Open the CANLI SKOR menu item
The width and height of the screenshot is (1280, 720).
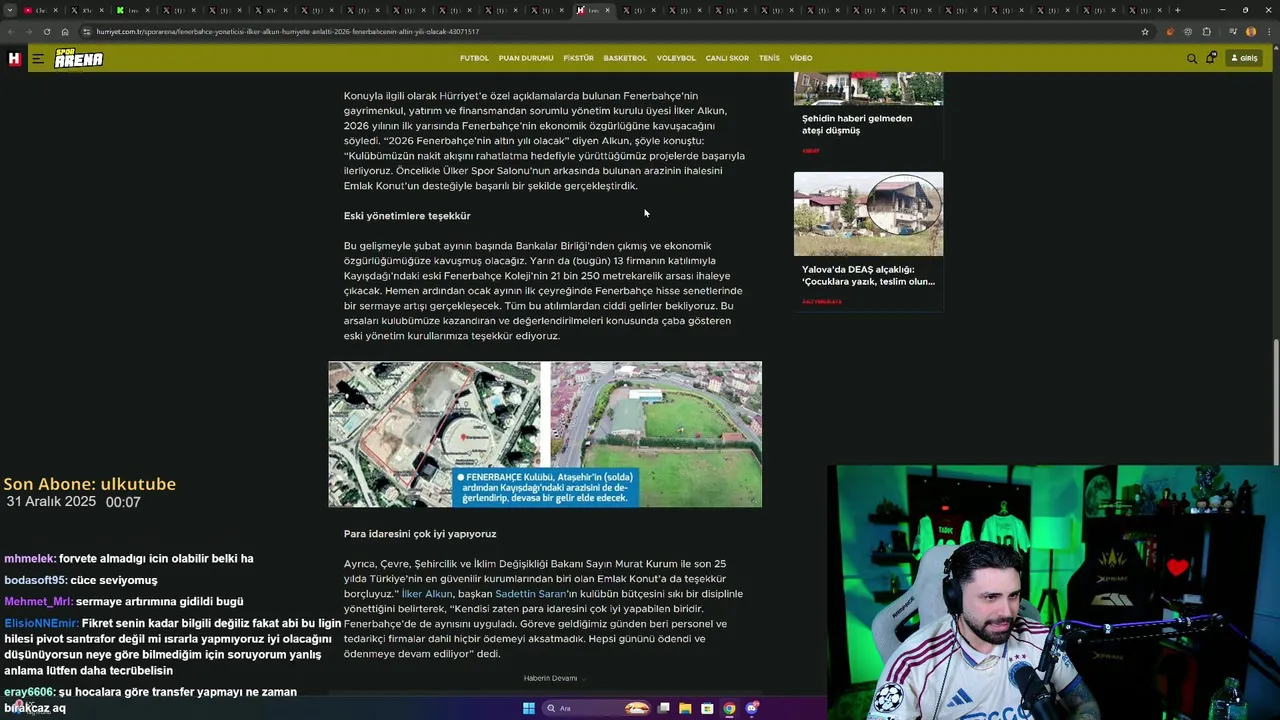727,58
